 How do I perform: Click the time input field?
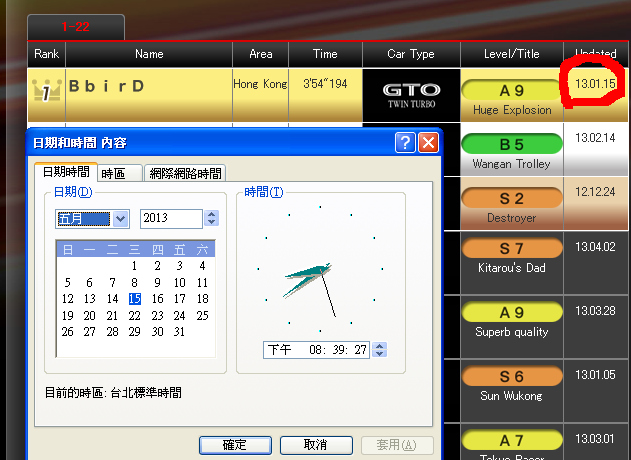315,350
